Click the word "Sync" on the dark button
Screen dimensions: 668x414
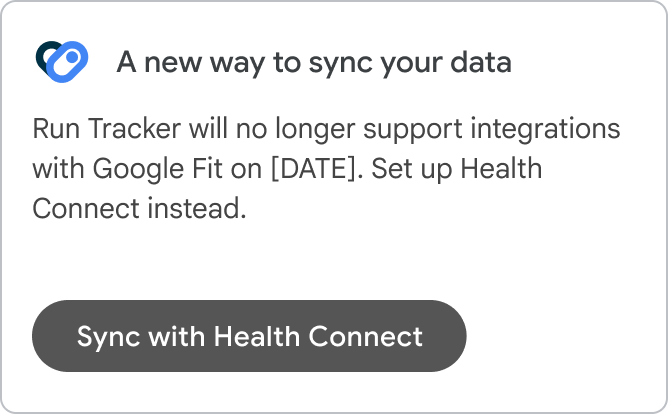click(x=108, y=336)
